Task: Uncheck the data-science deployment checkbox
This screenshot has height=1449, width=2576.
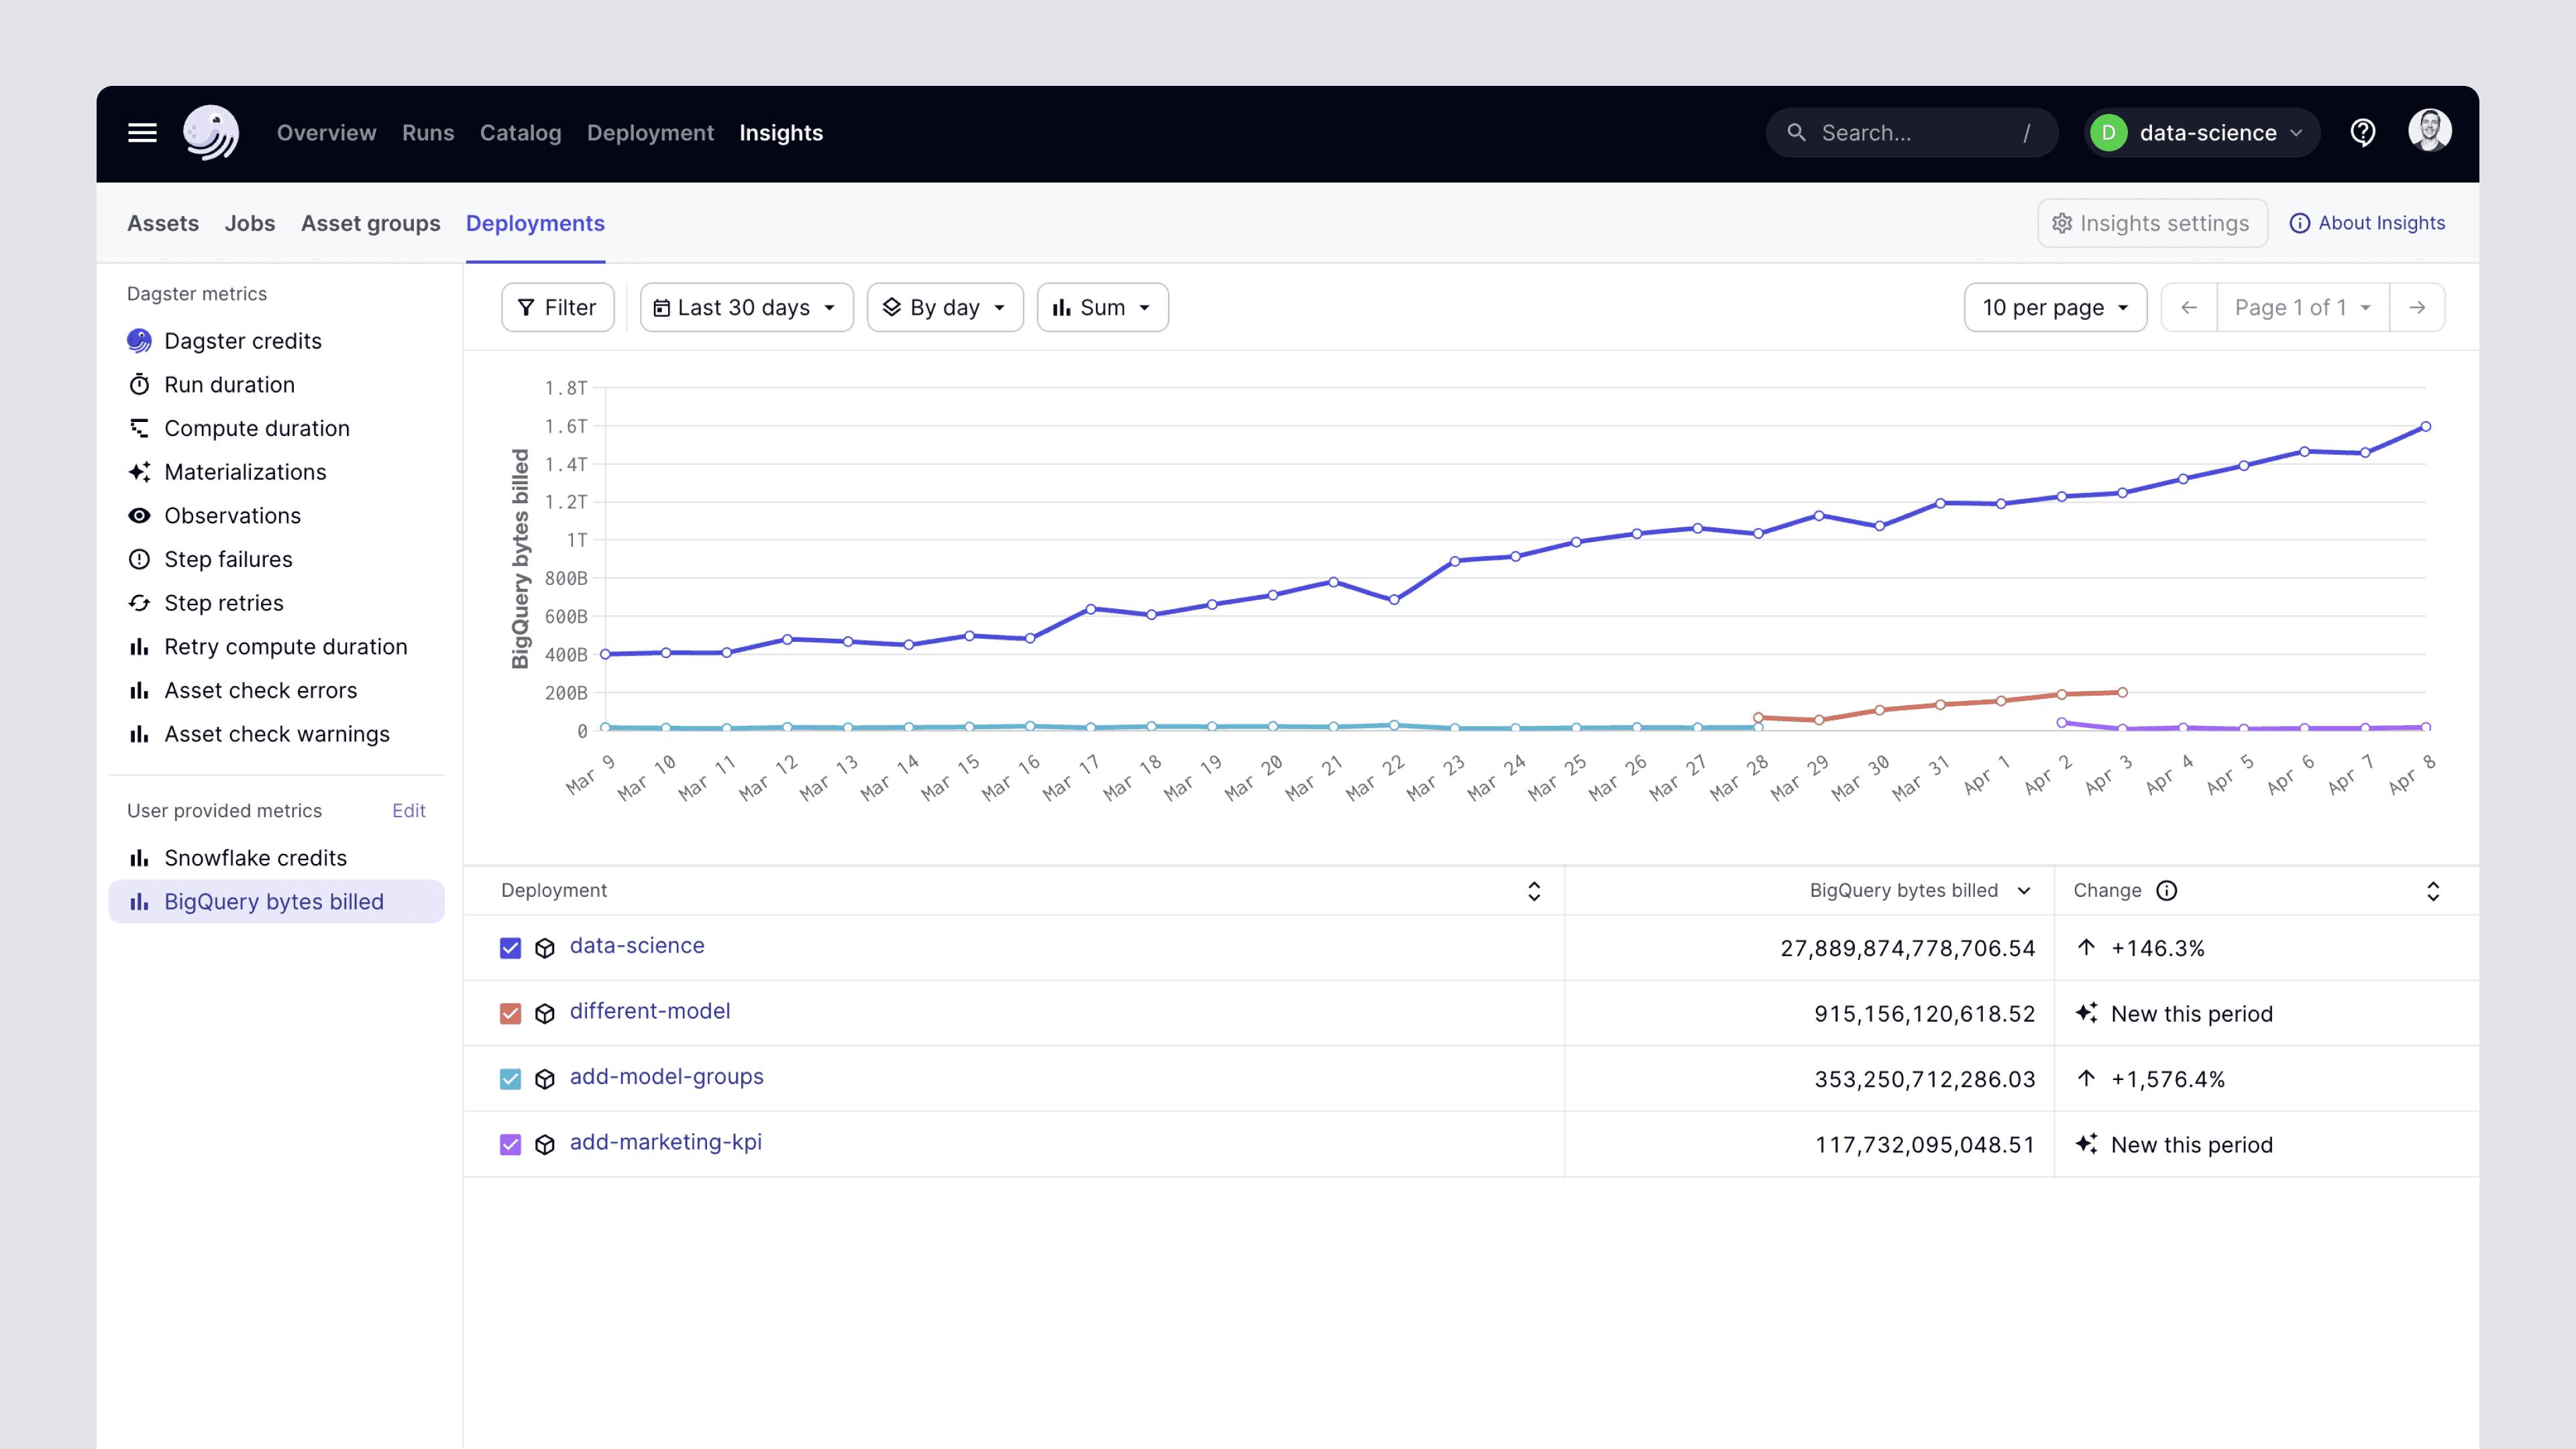Action: click(510, 948)
